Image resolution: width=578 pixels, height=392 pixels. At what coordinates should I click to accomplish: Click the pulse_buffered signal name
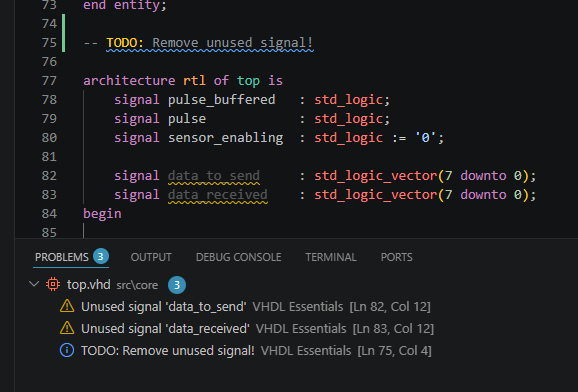tap(222, 100)
